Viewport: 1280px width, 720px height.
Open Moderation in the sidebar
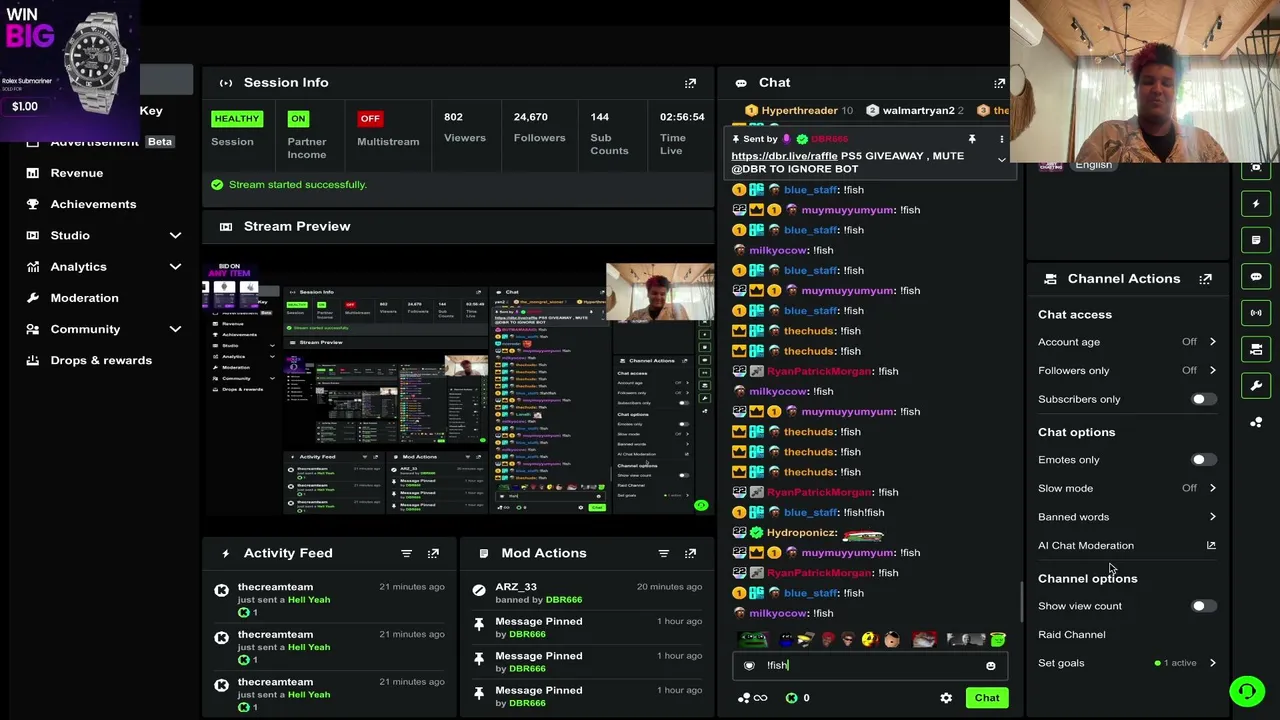pos(84,298)
